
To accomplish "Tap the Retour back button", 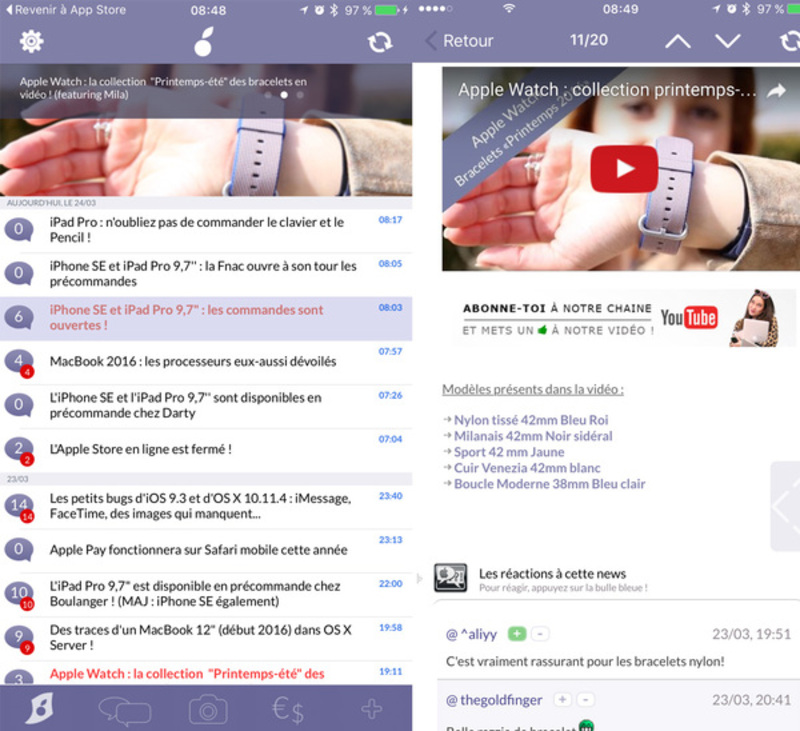I will pyautogui.click(x=460, y=41).
